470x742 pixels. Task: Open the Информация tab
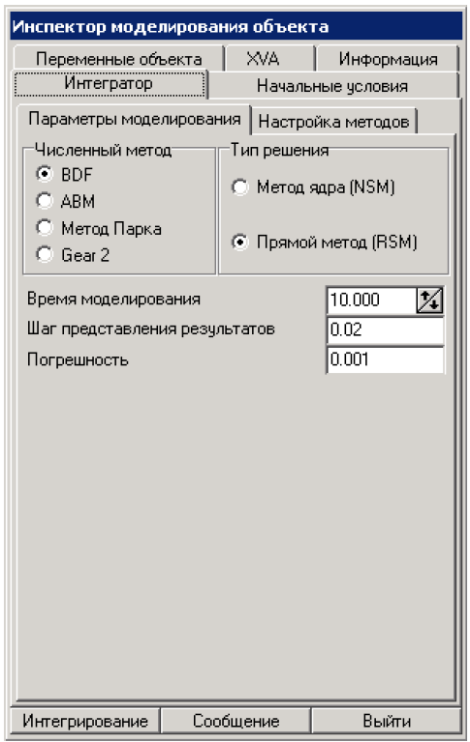[388, 59]
